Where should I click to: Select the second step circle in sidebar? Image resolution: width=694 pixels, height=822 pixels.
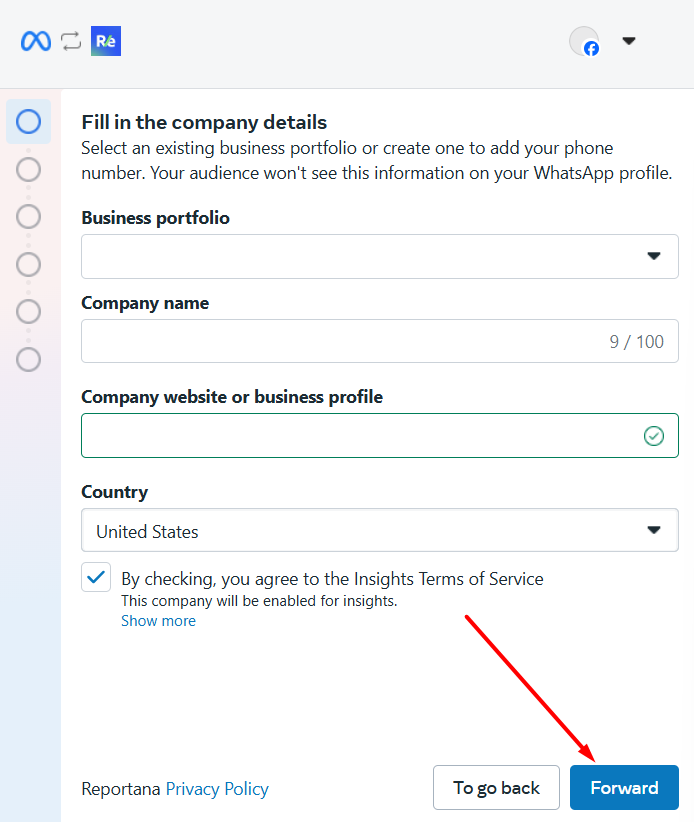click(x=29, y=169)
